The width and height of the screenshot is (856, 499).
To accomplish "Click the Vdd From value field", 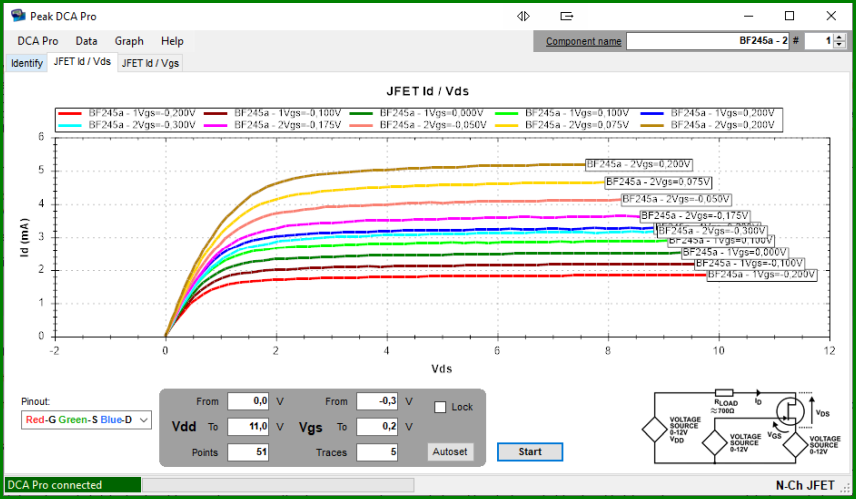I will 248,401.
